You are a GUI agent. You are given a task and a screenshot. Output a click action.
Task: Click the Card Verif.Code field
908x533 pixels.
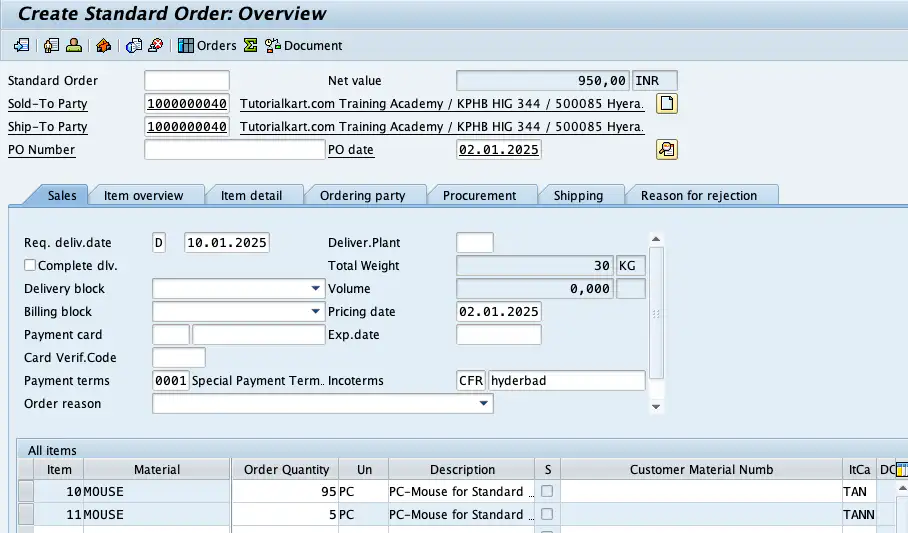coord(178,357)
